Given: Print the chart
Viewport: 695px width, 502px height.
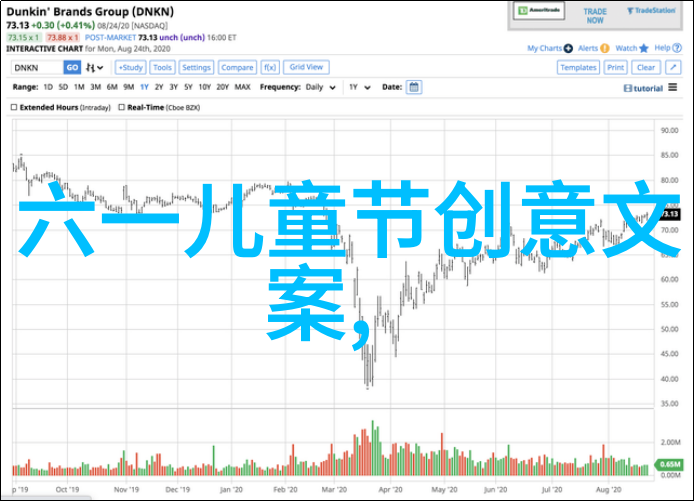Looking at the screenshot, I should (615, 68).
